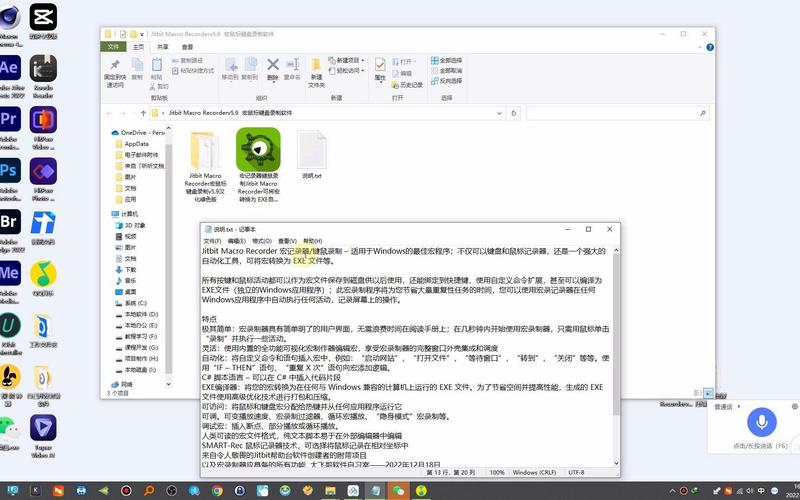Click the 复制到 icon in Explorer ribbon
The width and height of the screenshot is (800, 500).
pos(250,65)
